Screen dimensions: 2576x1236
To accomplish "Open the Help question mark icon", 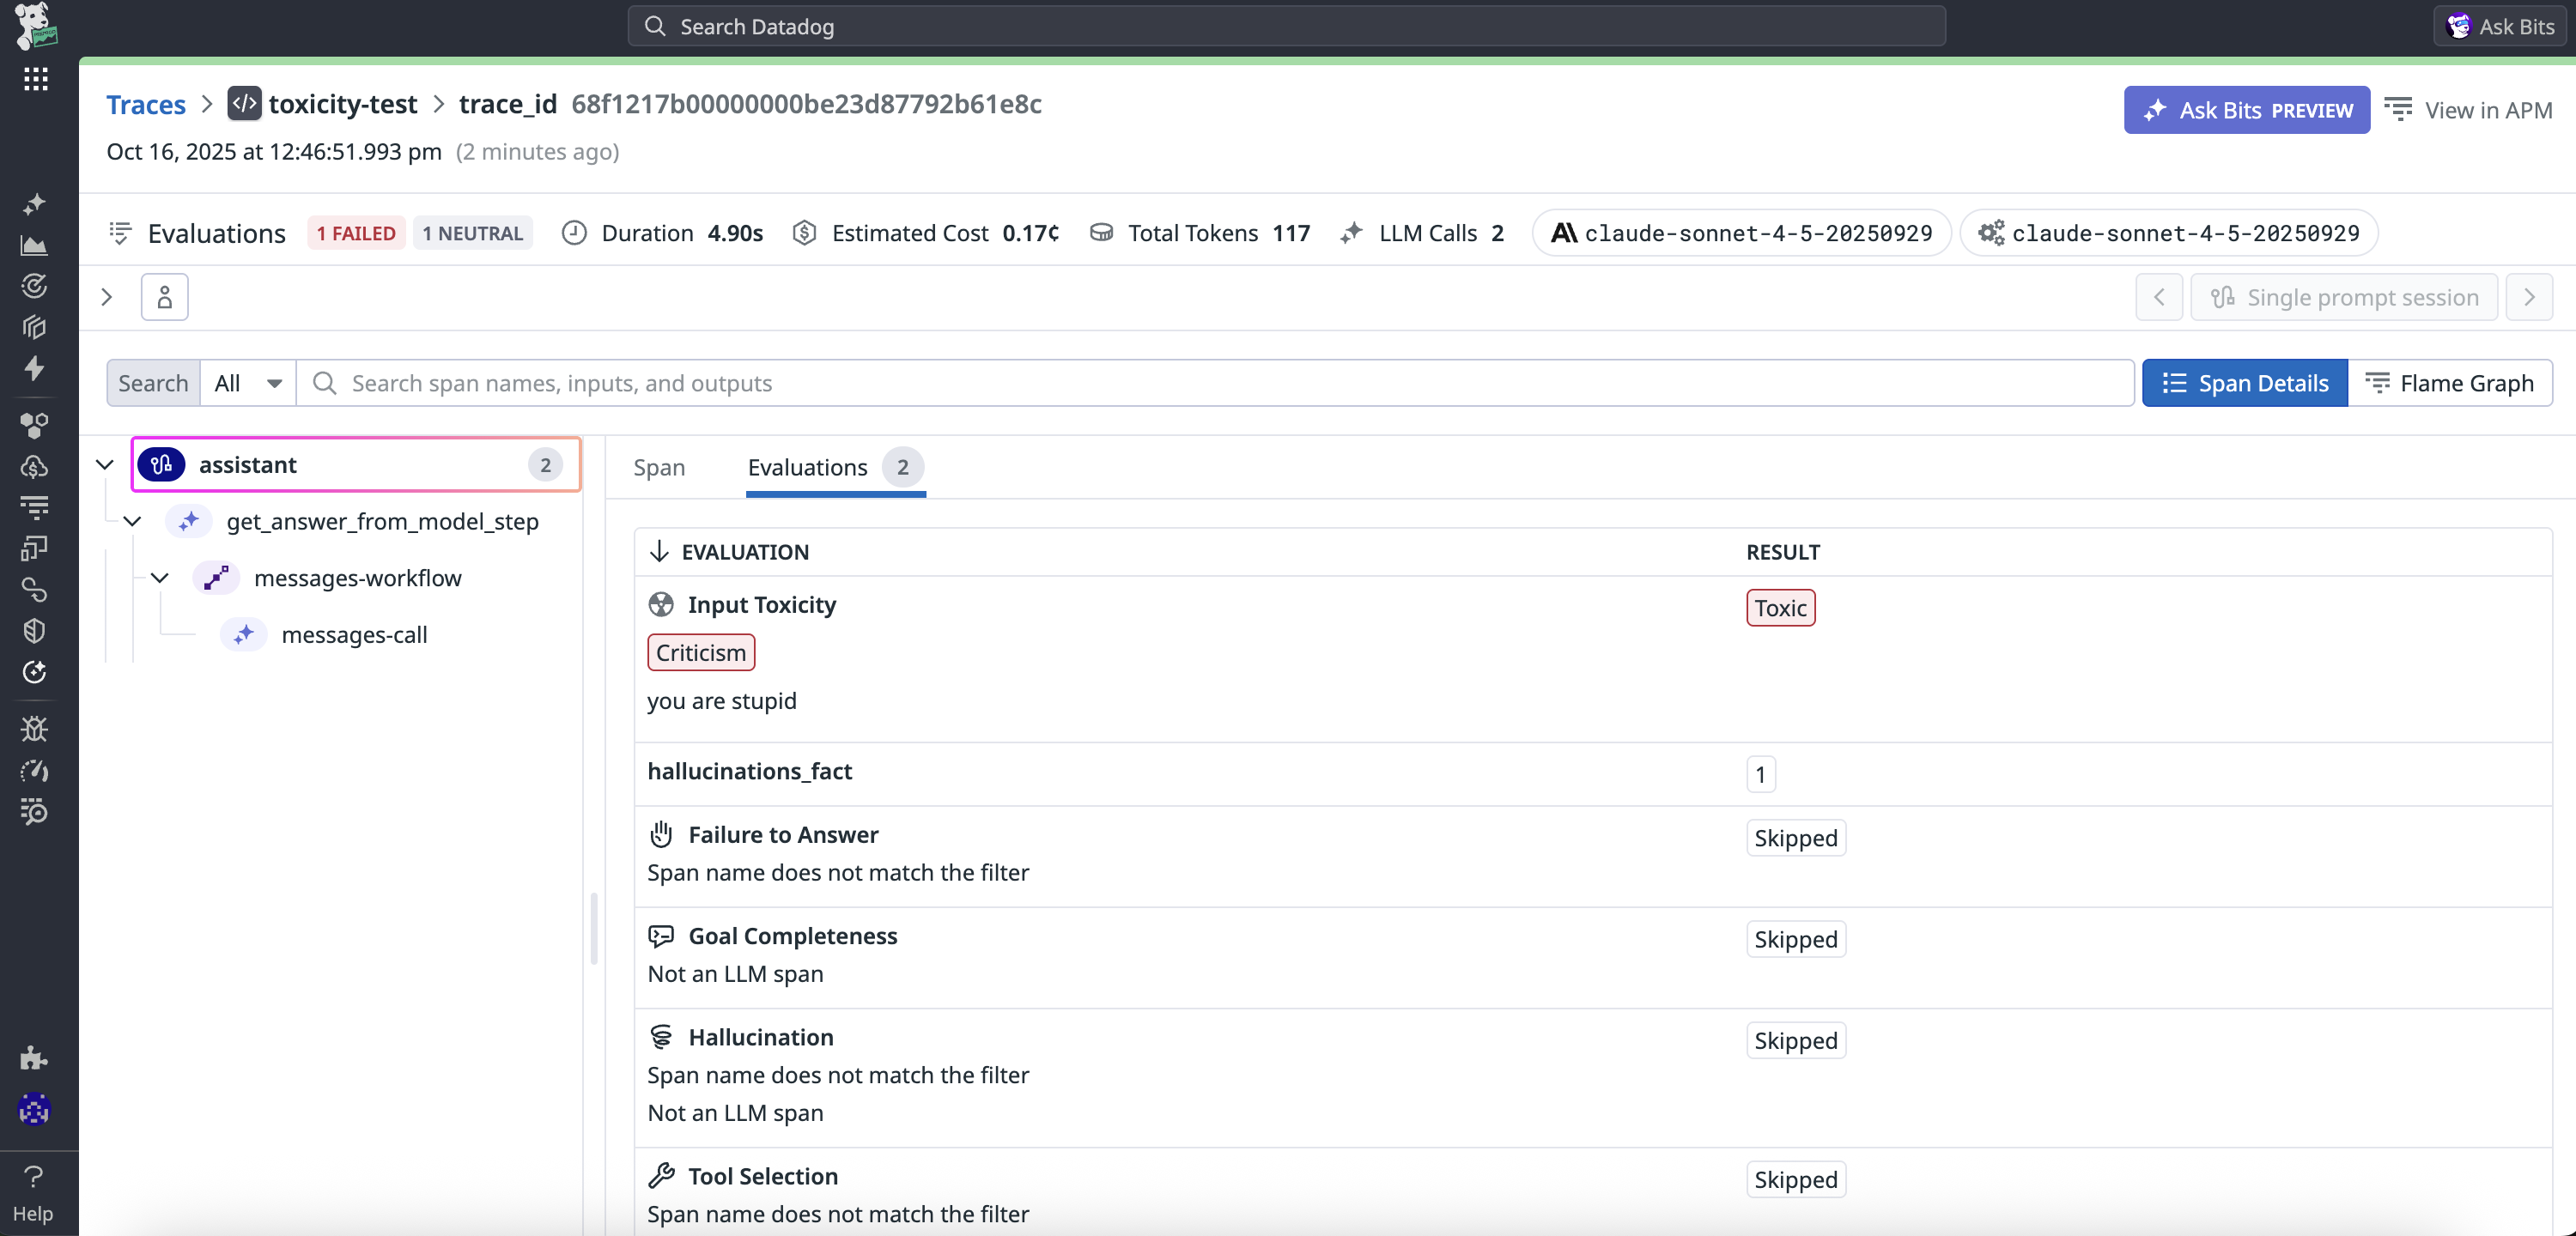I will pyautogui.click(x=33, y=1177).
